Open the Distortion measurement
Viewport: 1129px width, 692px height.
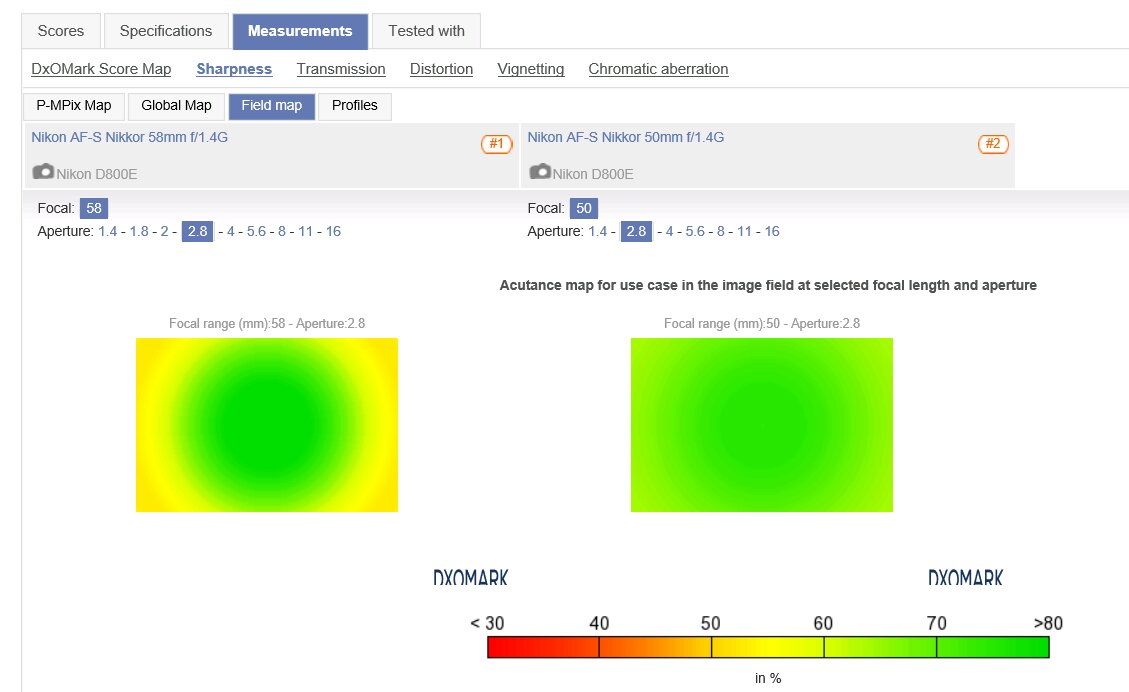click(441, 69)
